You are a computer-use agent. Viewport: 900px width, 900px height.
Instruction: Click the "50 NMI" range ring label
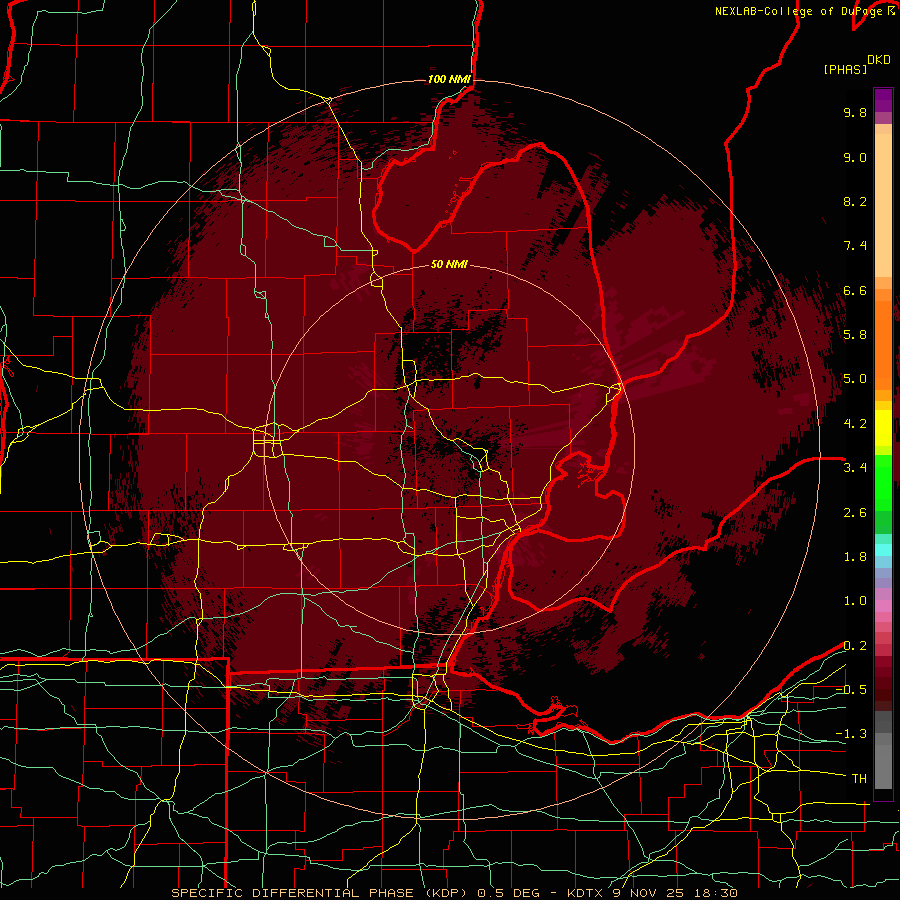coord(449,264)
